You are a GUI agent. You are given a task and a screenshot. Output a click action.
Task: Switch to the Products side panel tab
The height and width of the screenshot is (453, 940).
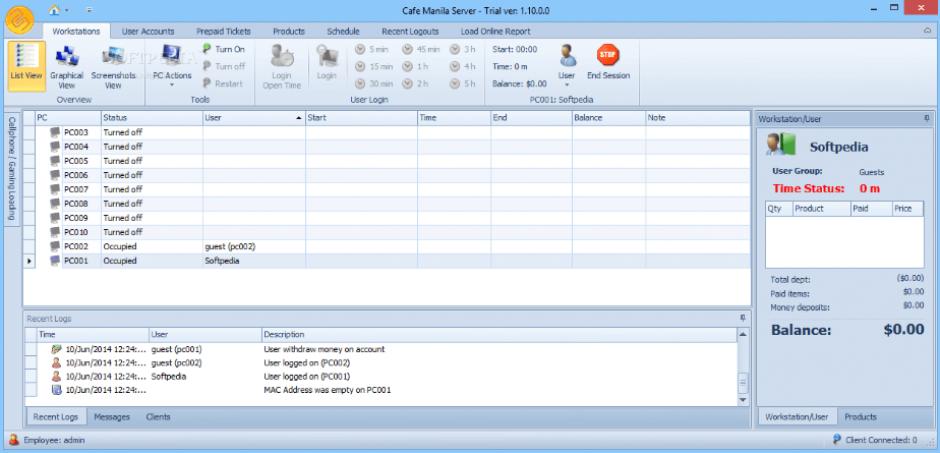[861, 416]
